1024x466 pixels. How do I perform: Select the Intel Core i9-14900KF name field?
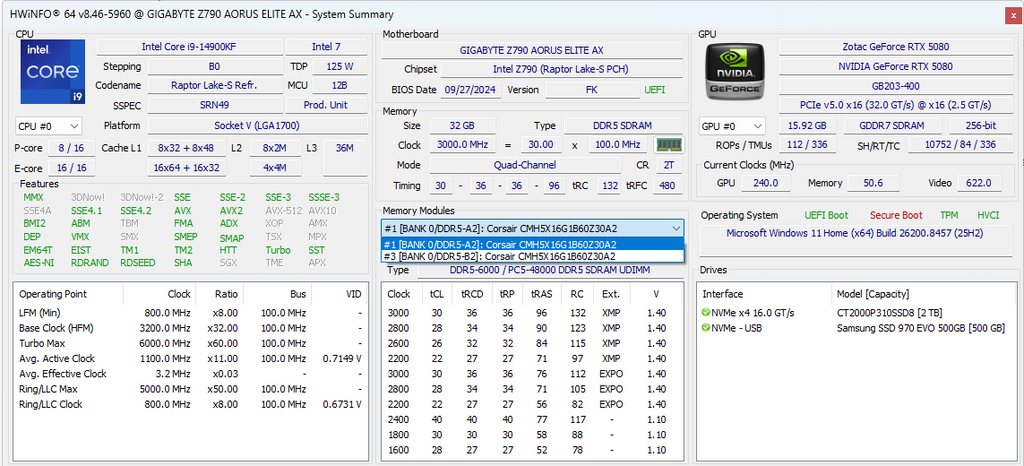tap(190, 47)
